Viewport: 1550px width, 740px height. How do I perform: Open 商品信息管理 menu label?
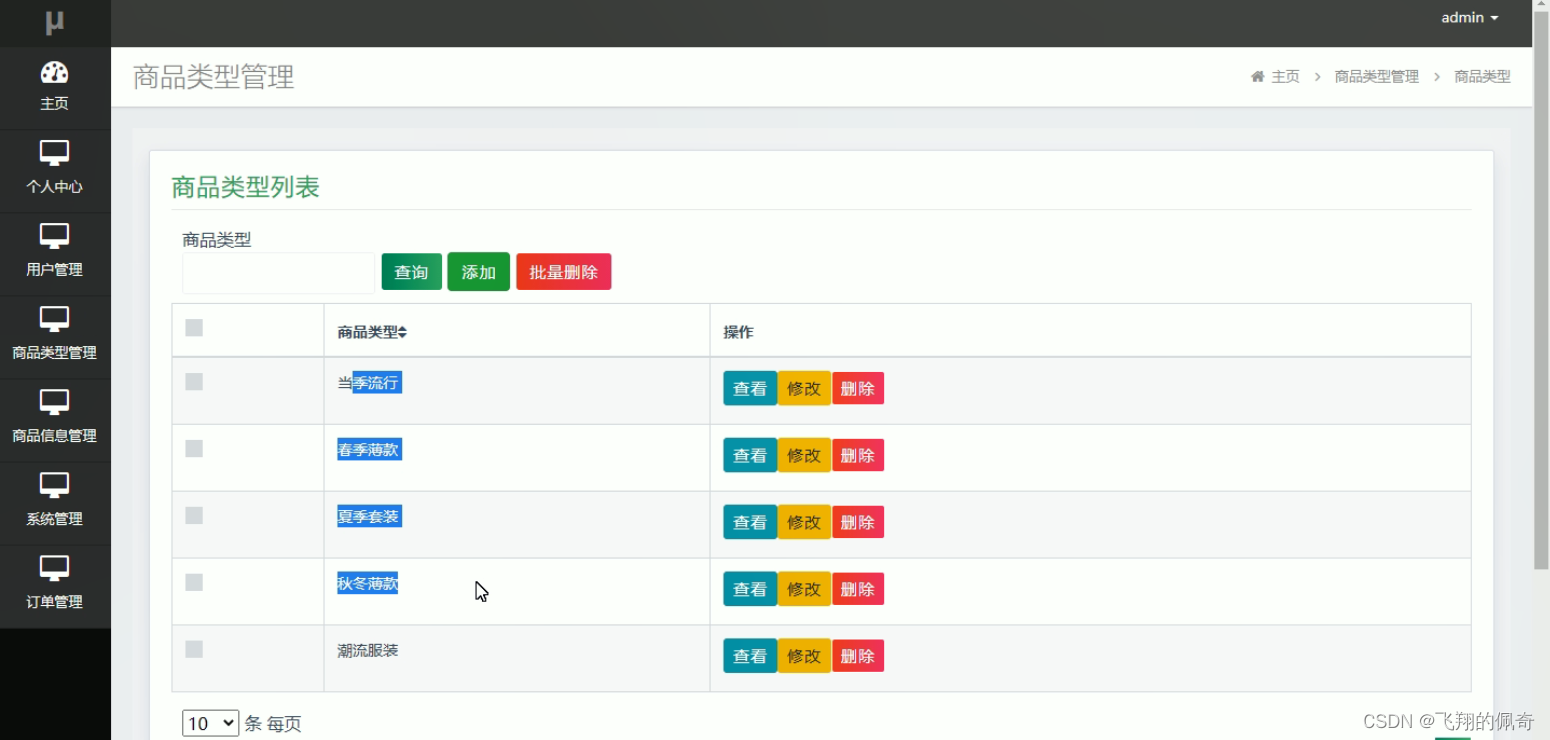tap(54, 436)
